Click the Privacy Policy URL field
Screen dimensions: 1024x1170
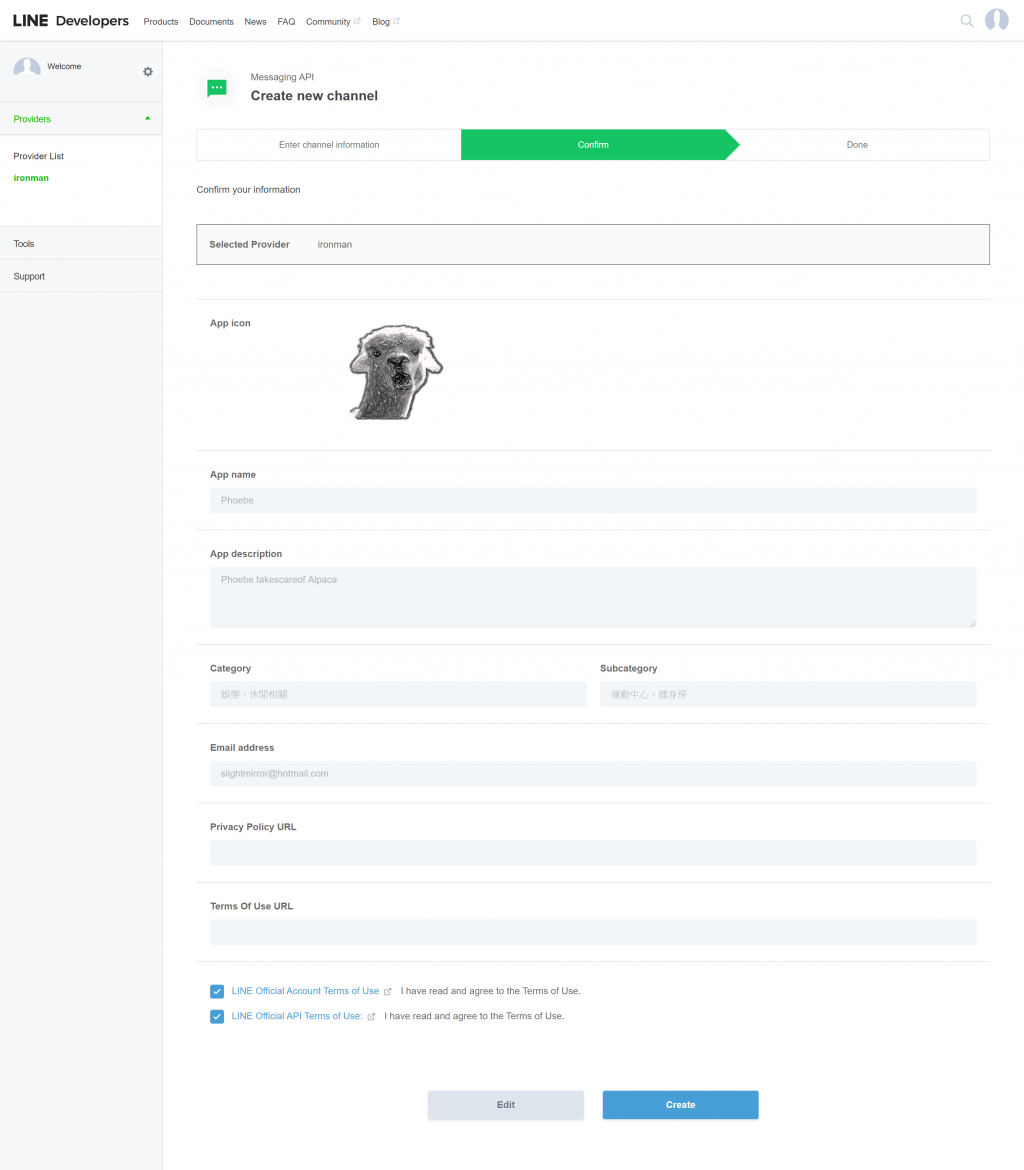tap(593, 853)
